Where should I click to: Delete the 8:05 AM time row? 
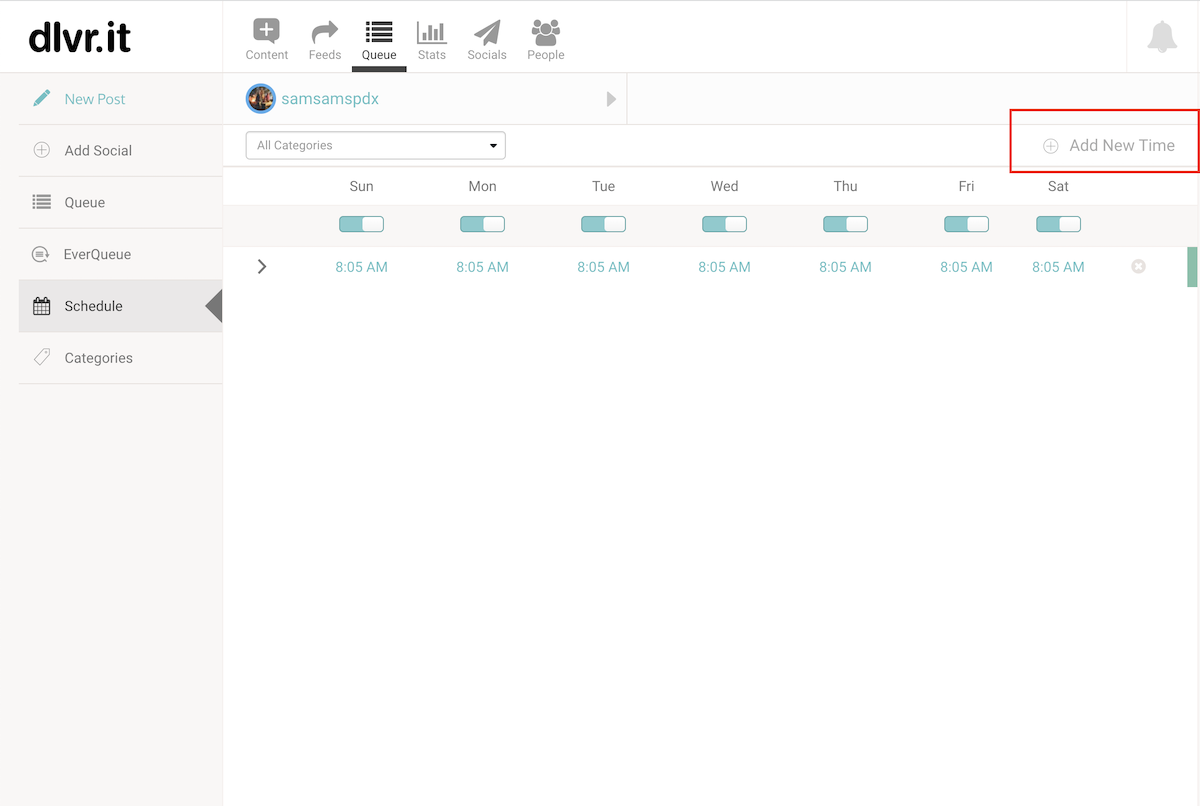coord(1138,266)
